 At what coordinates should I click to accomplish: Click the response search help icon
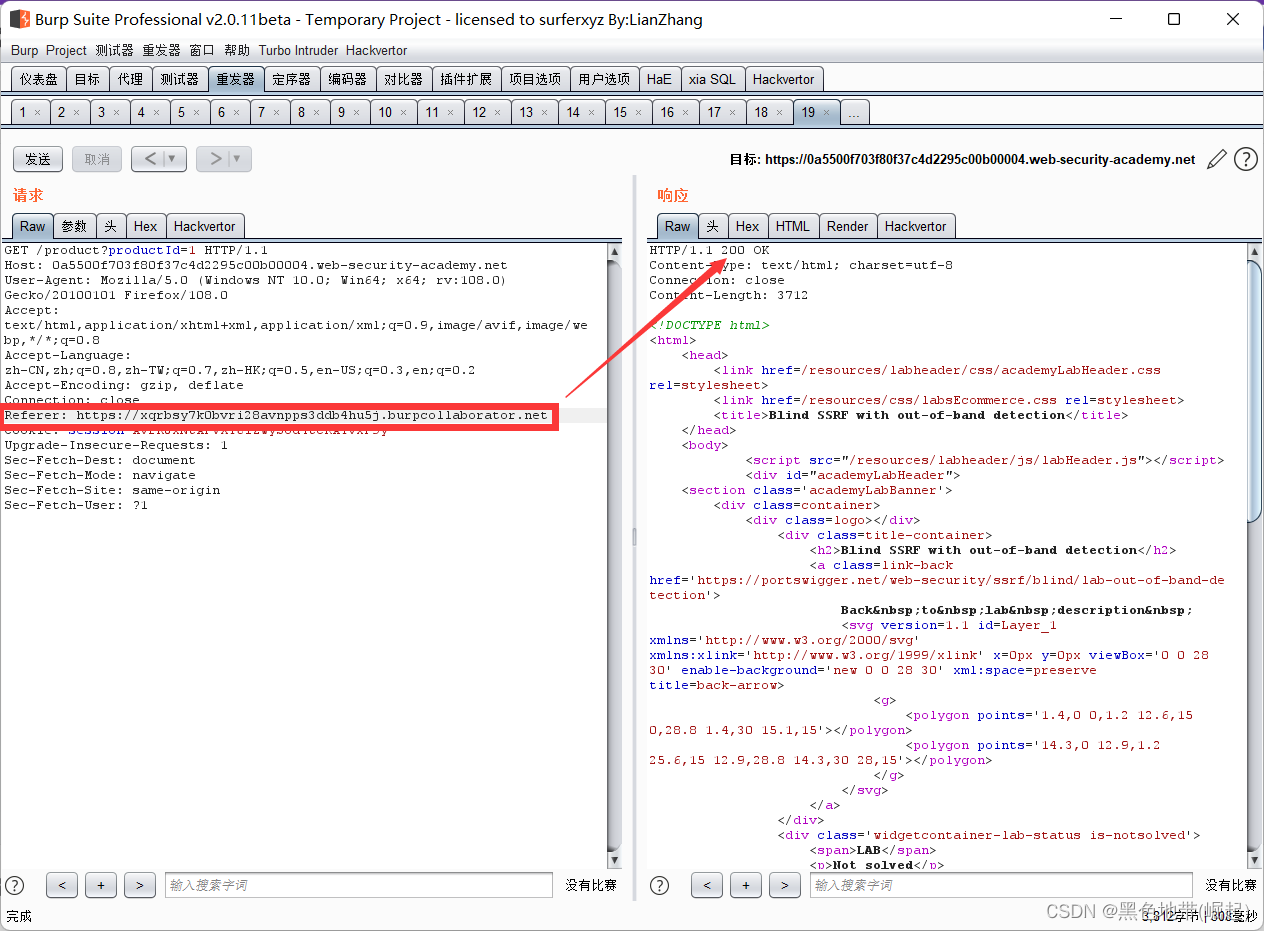(x=660, y=885)
